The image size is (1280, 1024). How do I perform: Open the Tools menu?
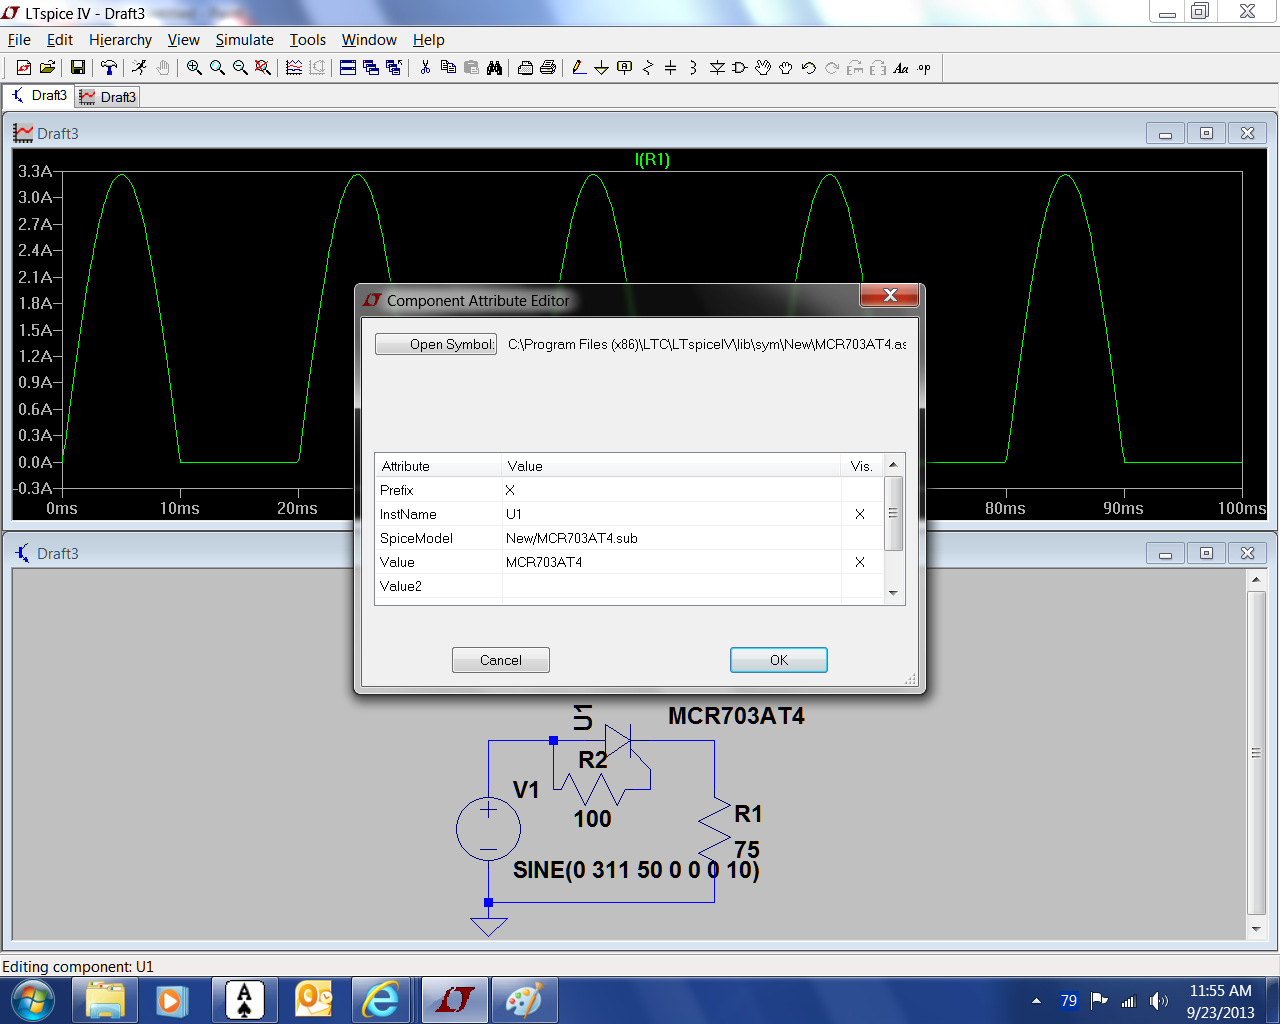tap(308, 40)
